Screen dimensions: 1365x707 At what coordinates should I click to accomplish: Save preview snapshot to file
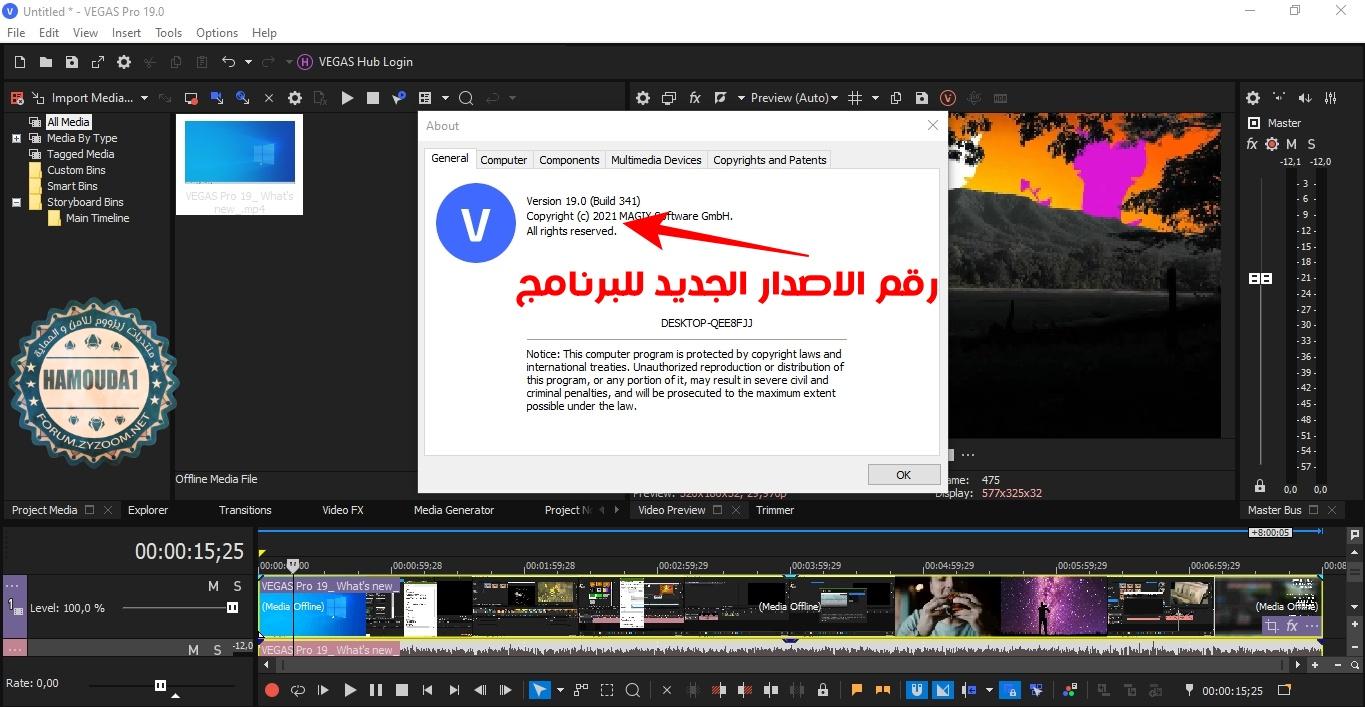coord(922,98)
